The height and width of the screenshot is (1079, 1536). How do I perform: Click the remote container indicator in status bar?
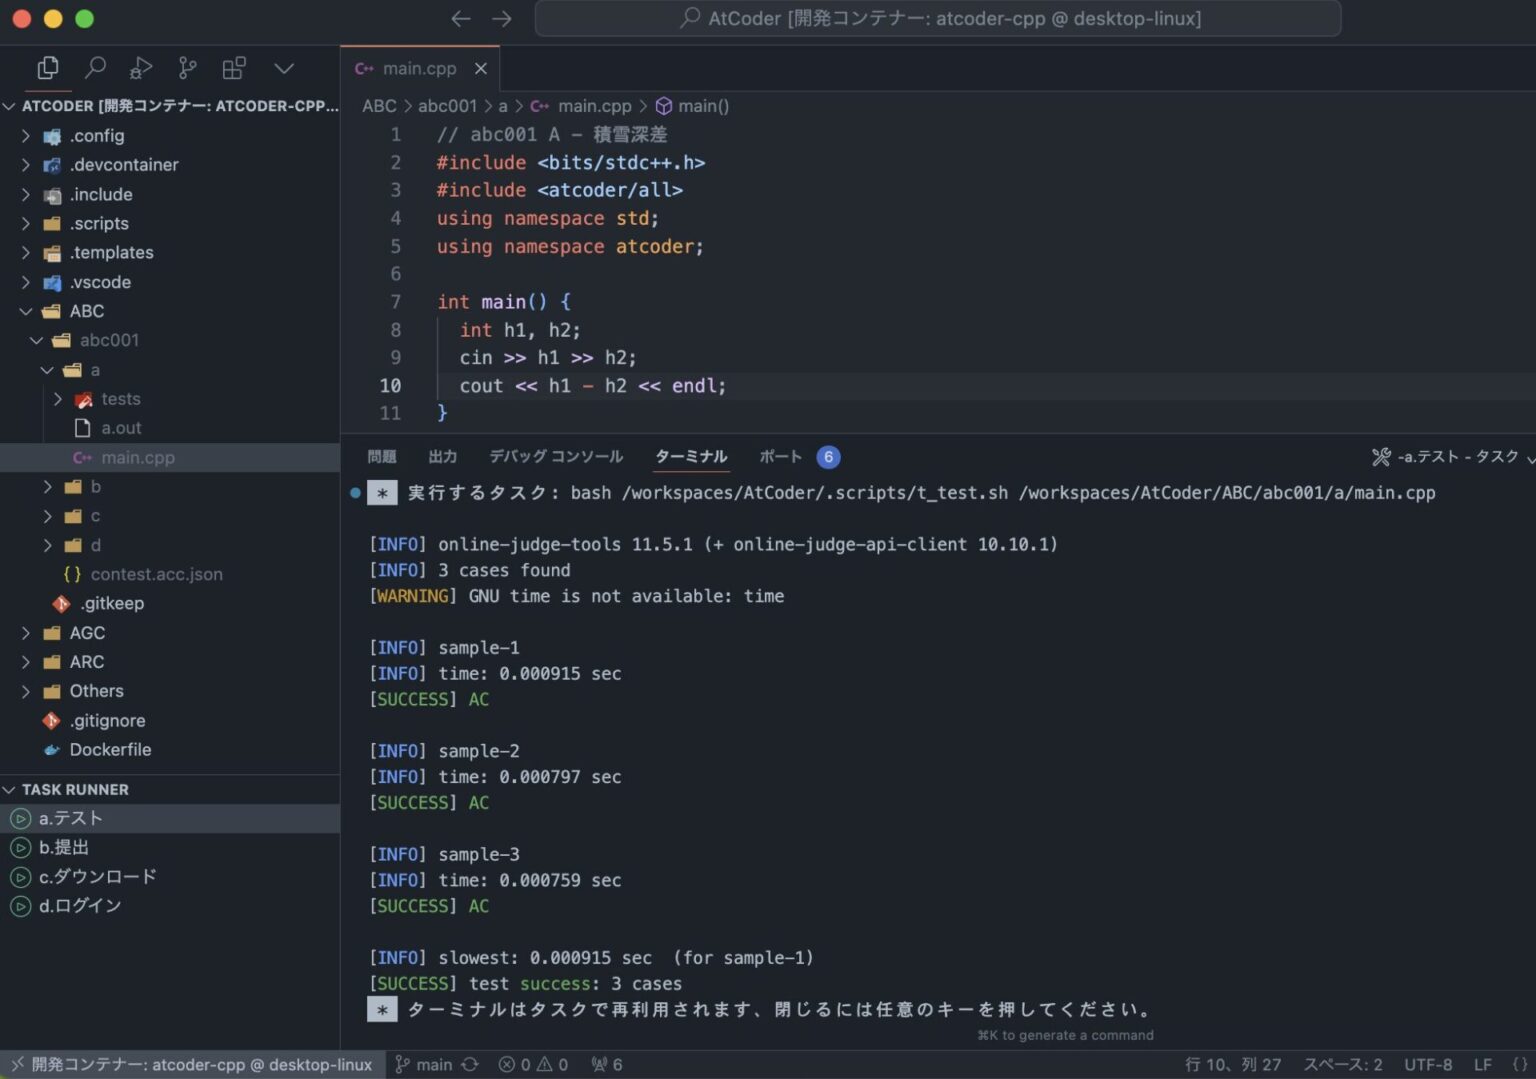pos(190,1064)
